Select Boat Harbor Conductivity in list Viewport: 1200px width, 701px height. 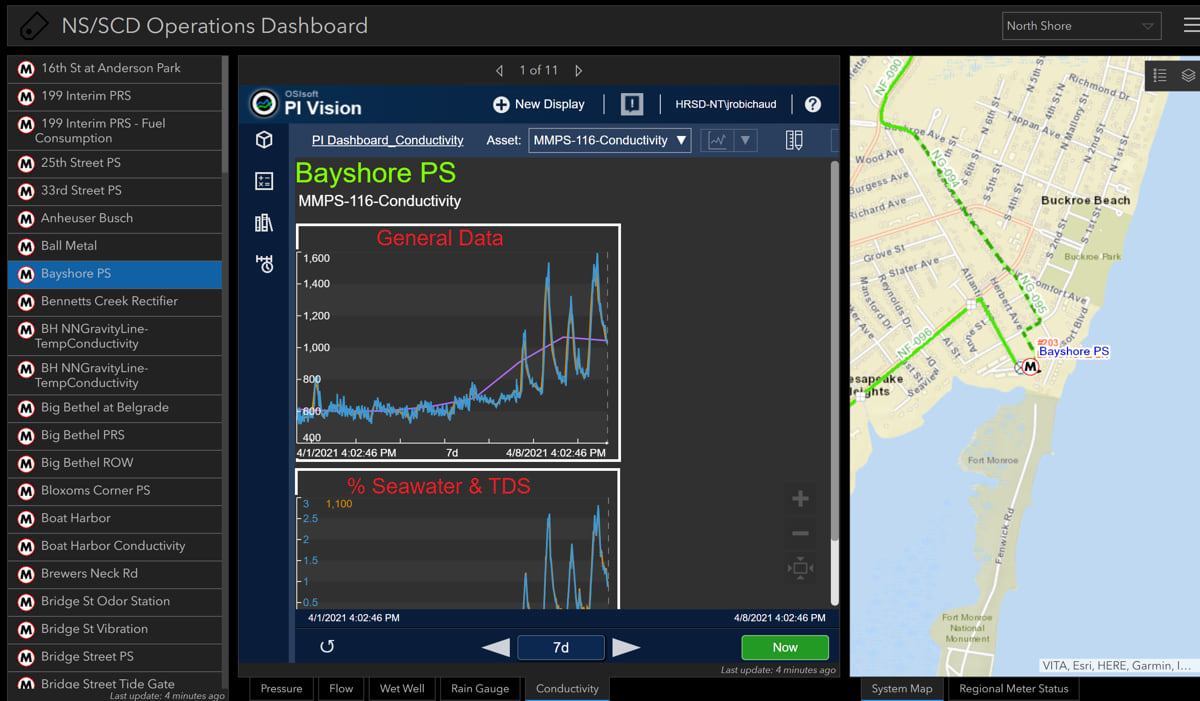[115, 546]
